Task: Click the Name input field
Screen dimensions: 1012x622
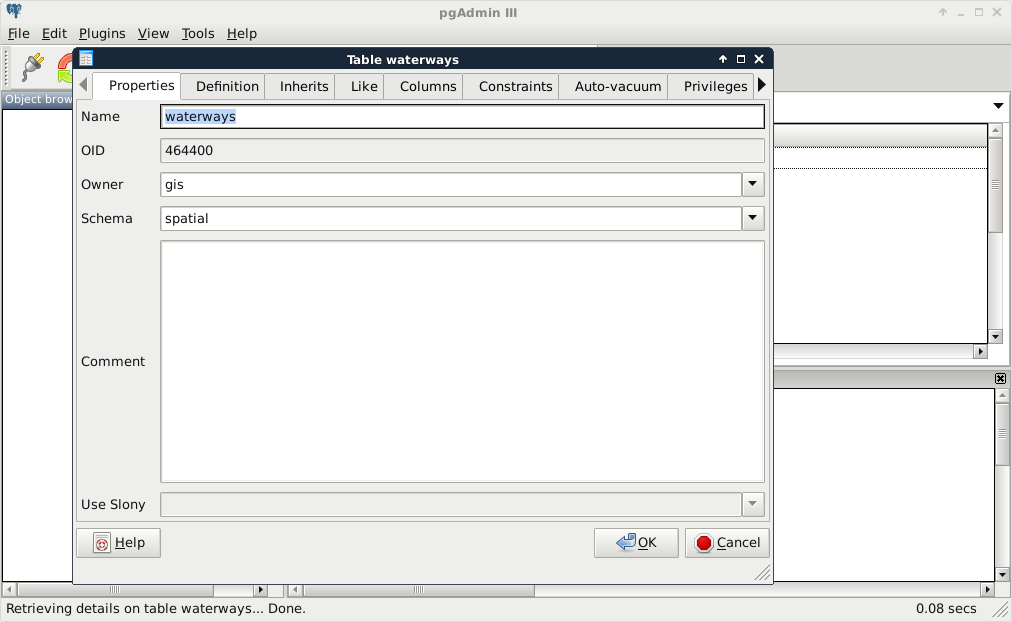Action: coord(462,117)
